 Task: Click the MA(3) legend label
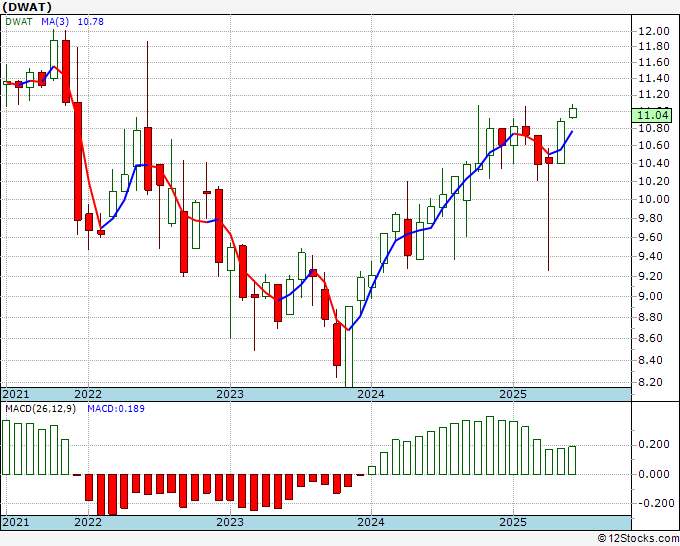[55, 21]
